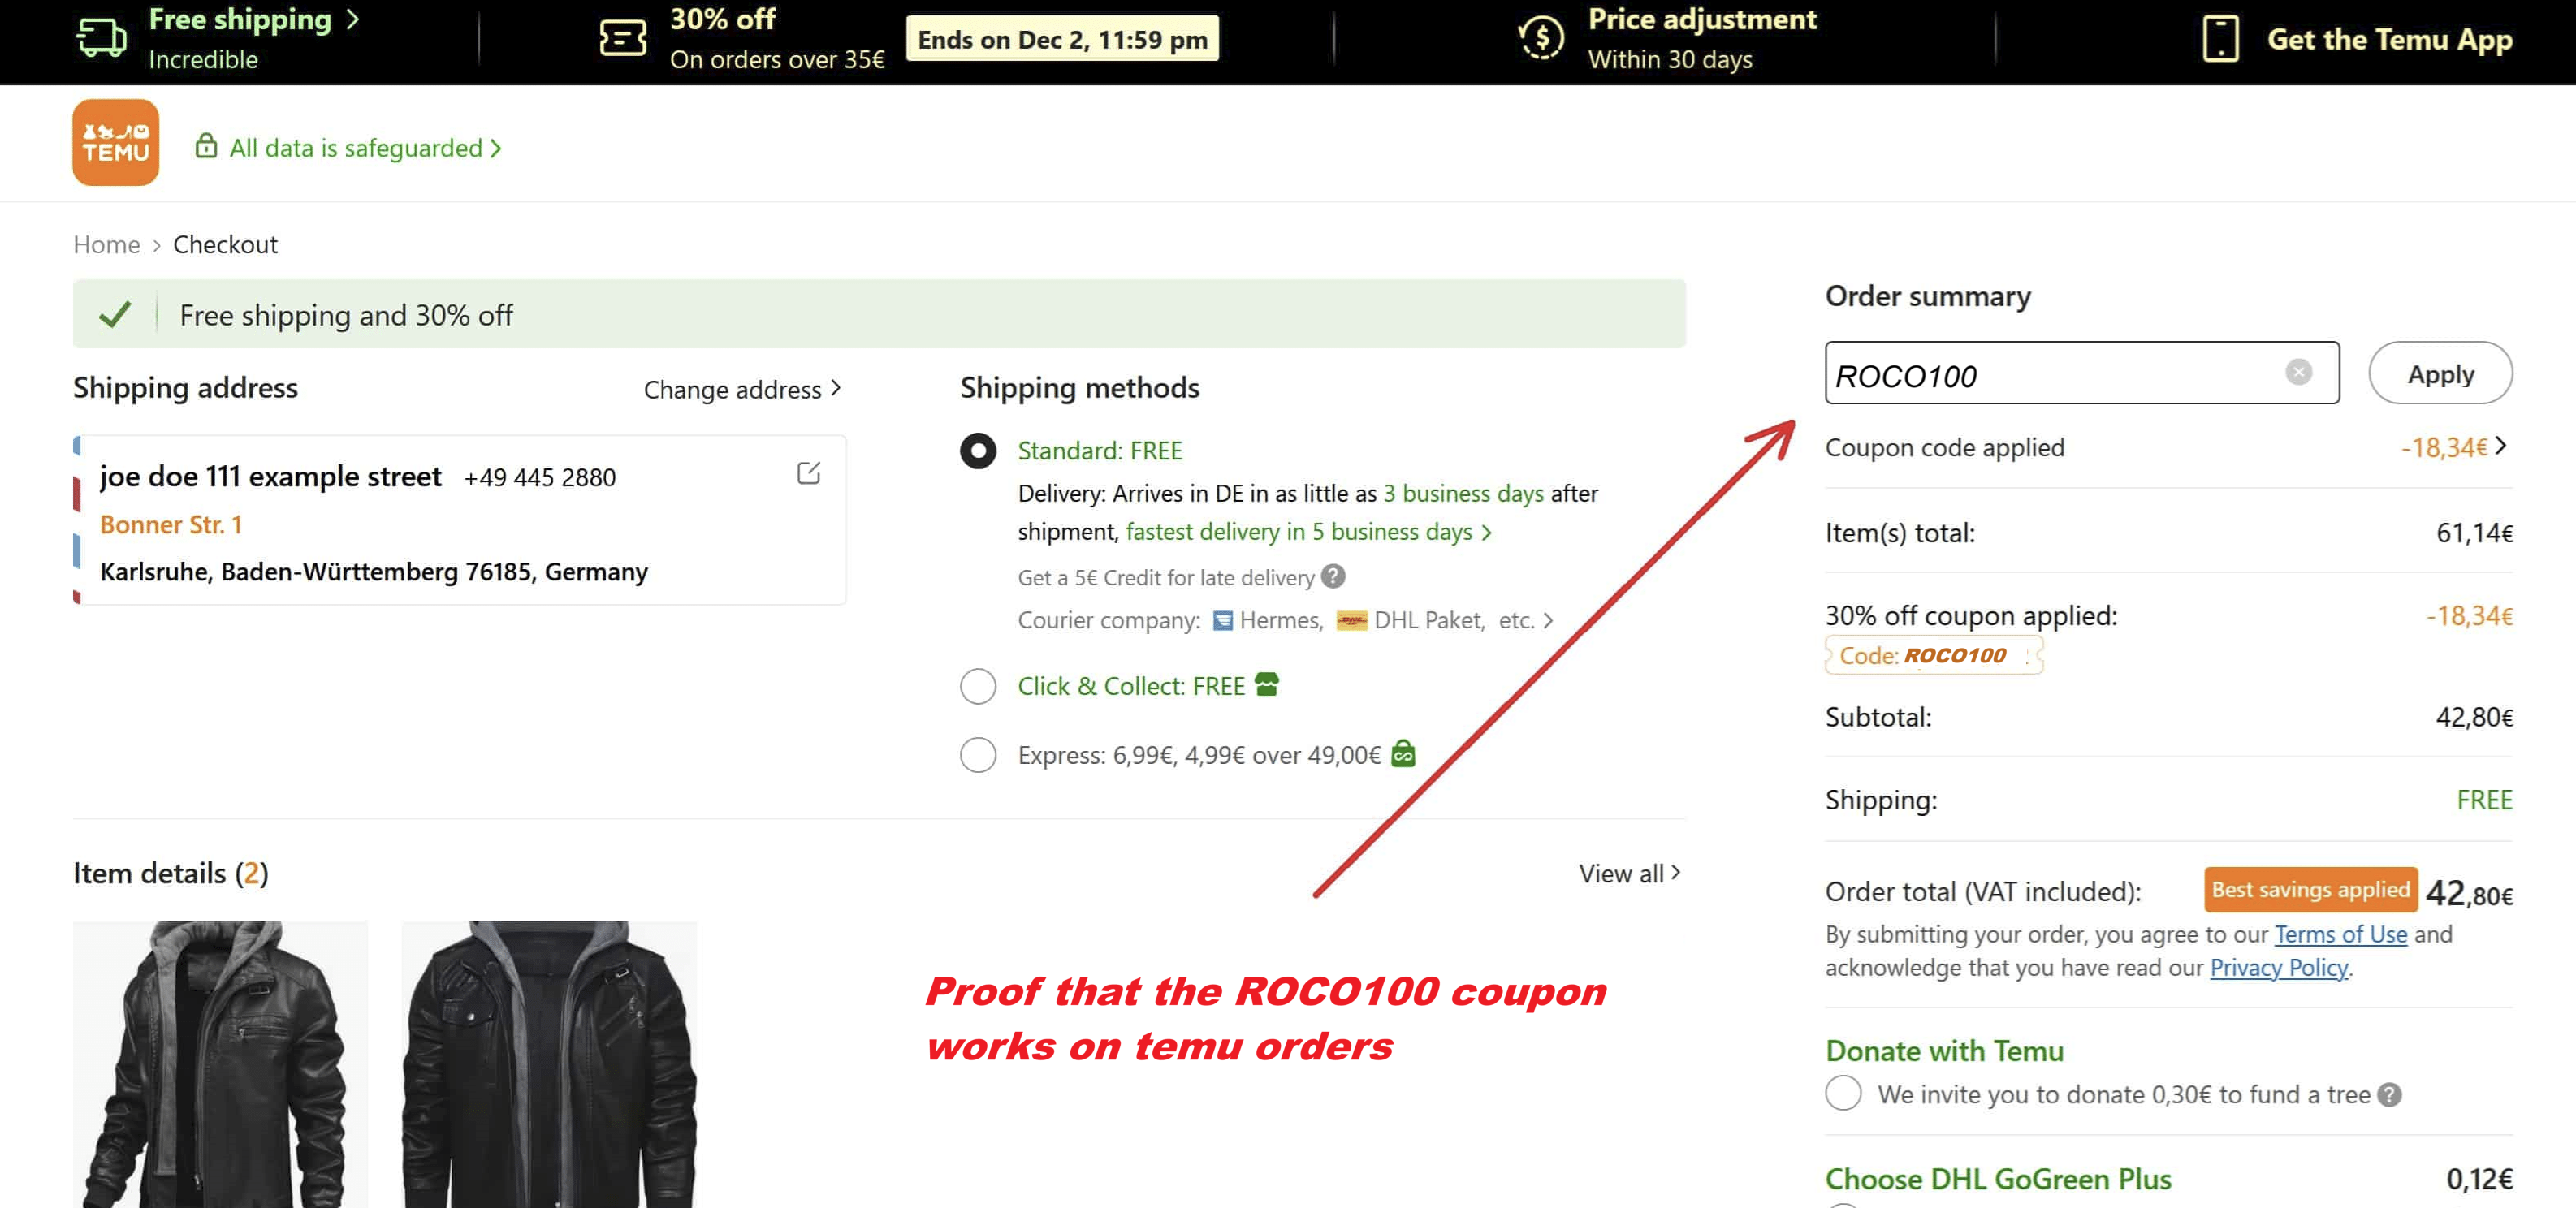The height and width of the screenshot is (1208, 2576).
Task: Click the Shipping methods heading
Action: pos(1079,388)
